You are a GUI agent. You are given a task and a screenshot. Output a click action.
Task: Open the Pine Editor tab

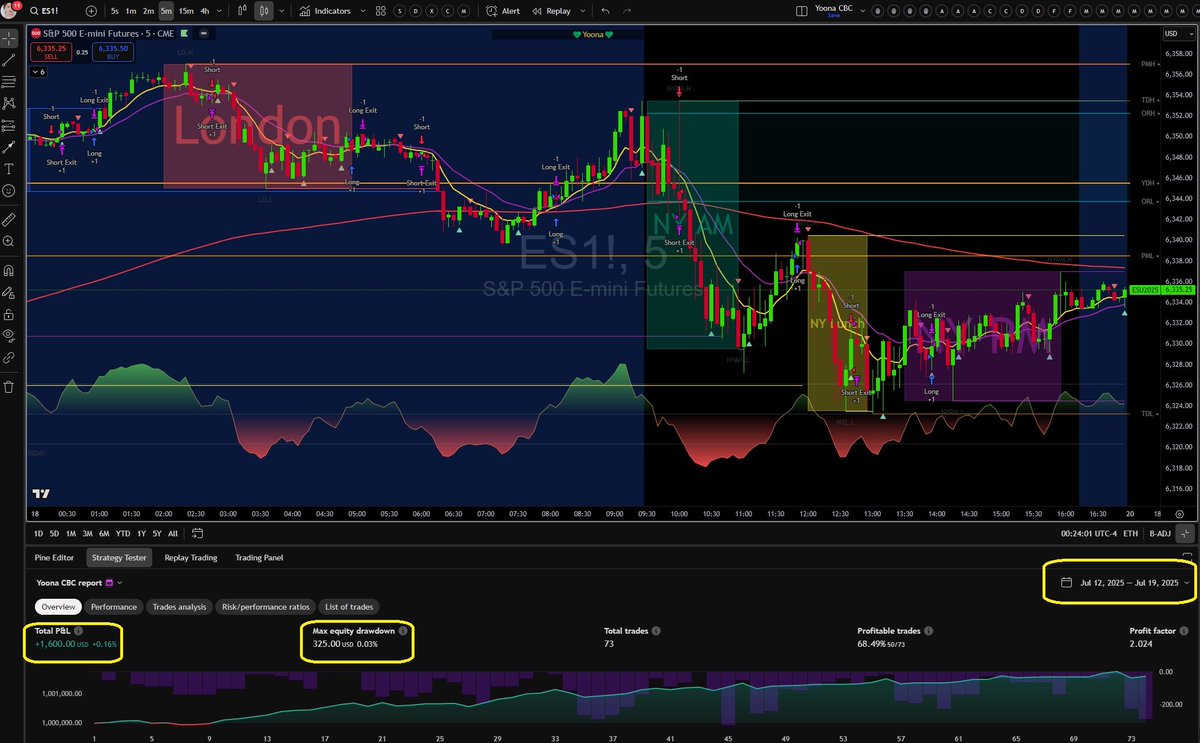tap(55, 558)
